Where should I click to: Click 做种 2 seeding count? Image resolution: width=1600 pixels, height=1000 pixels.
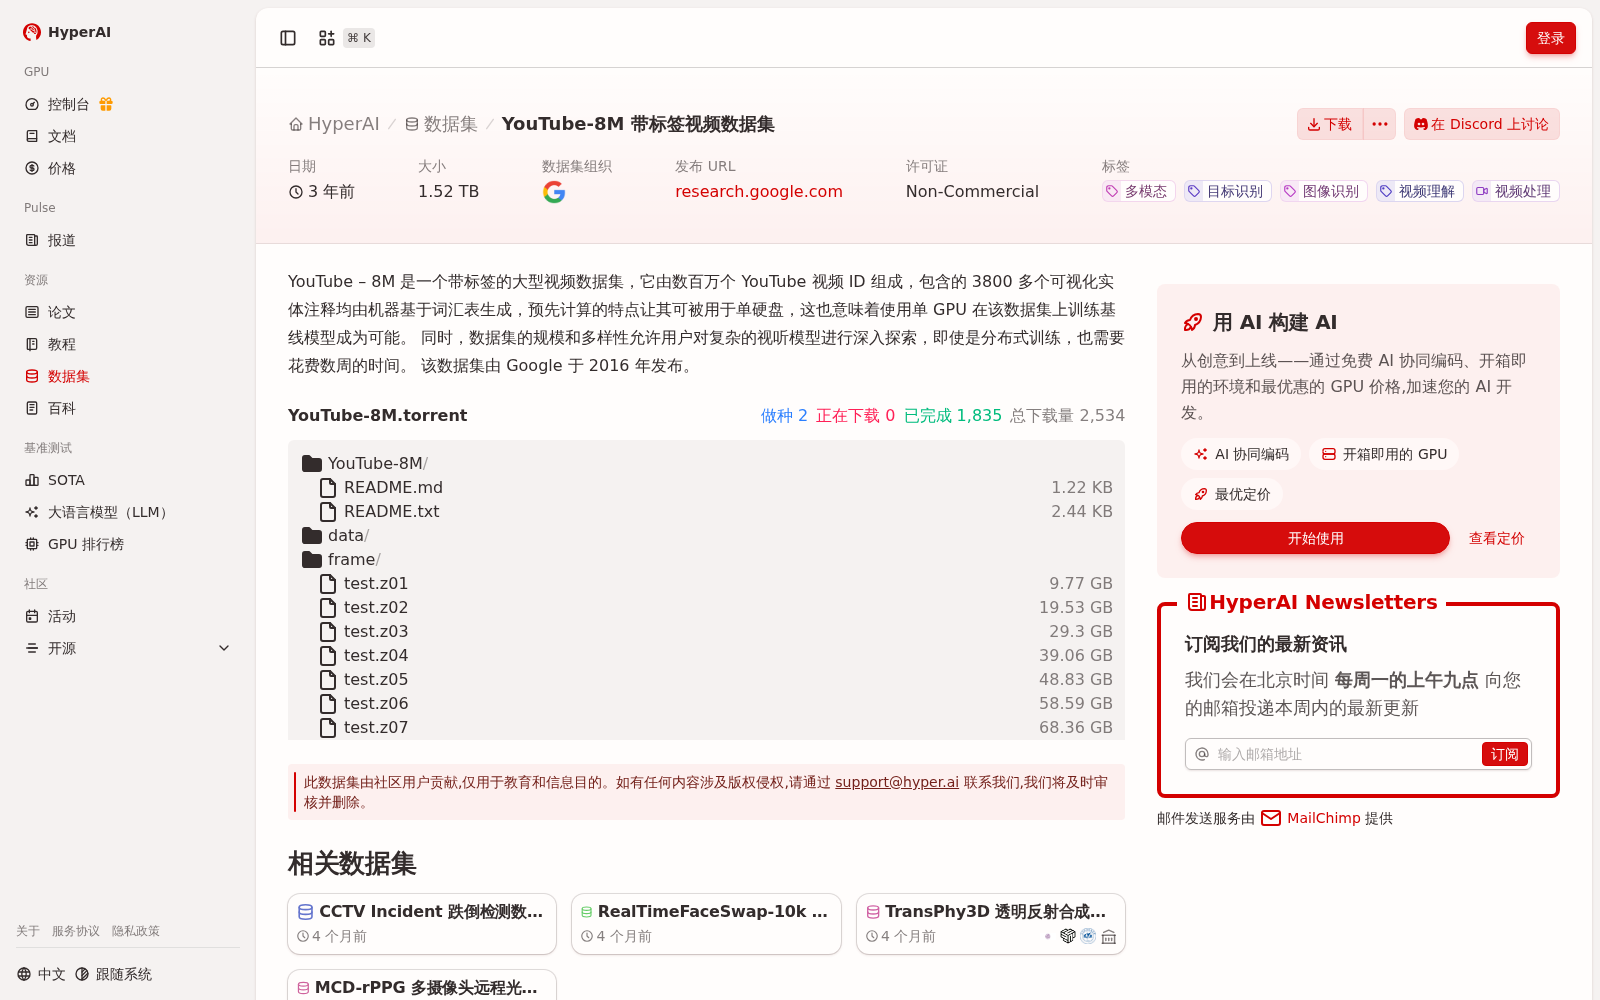pyautogui.click(x=784, y=415)
